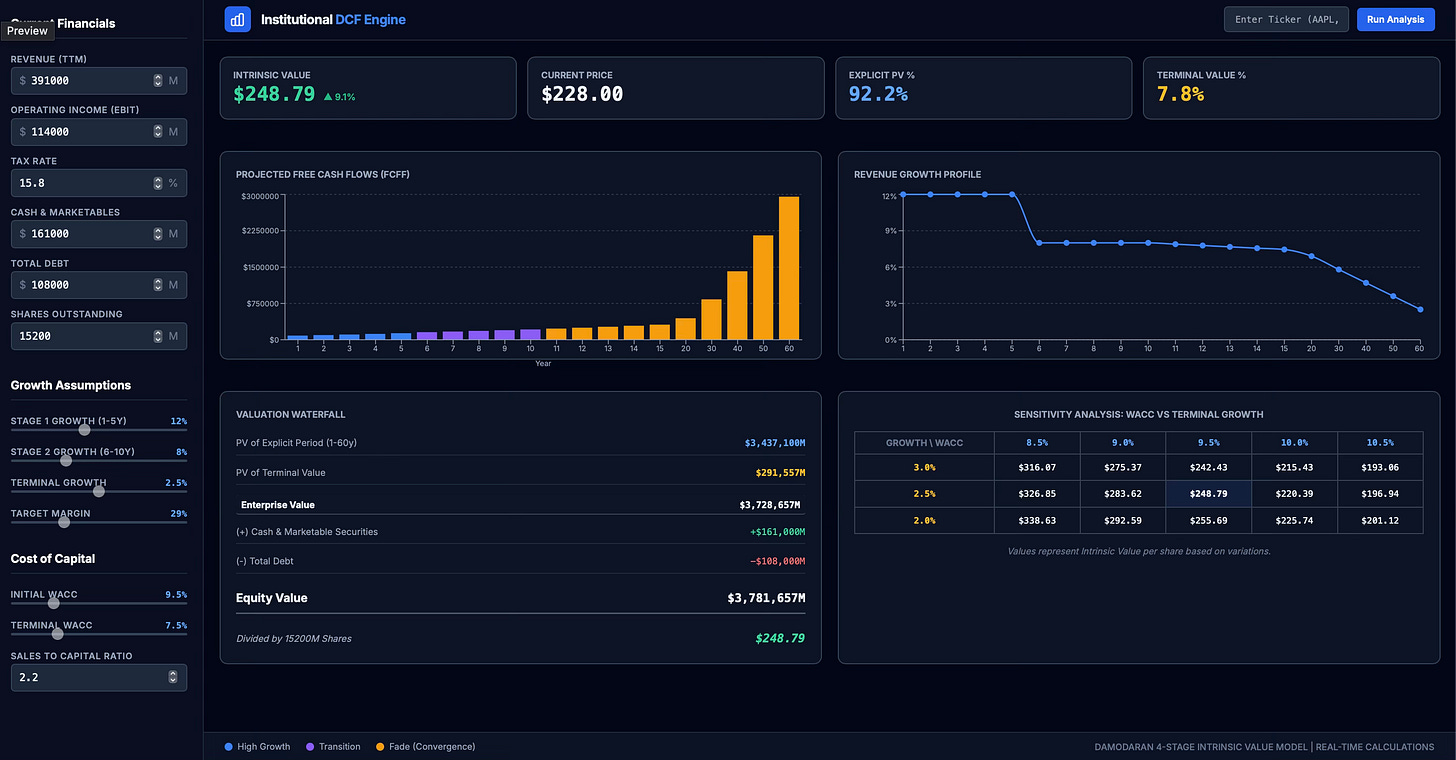Edit the Operating Income (EBIT) field 114000

coord(99,131)
